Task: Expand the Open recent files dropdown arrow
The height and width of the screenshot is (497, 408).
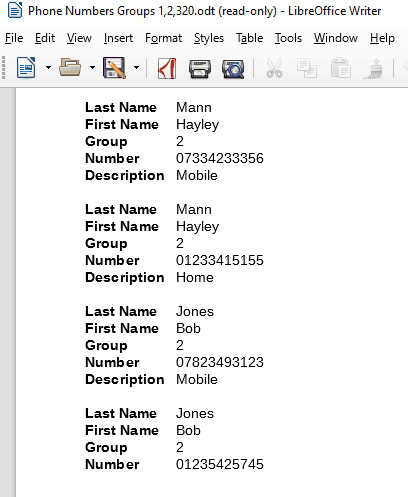Action: point(92,68)
